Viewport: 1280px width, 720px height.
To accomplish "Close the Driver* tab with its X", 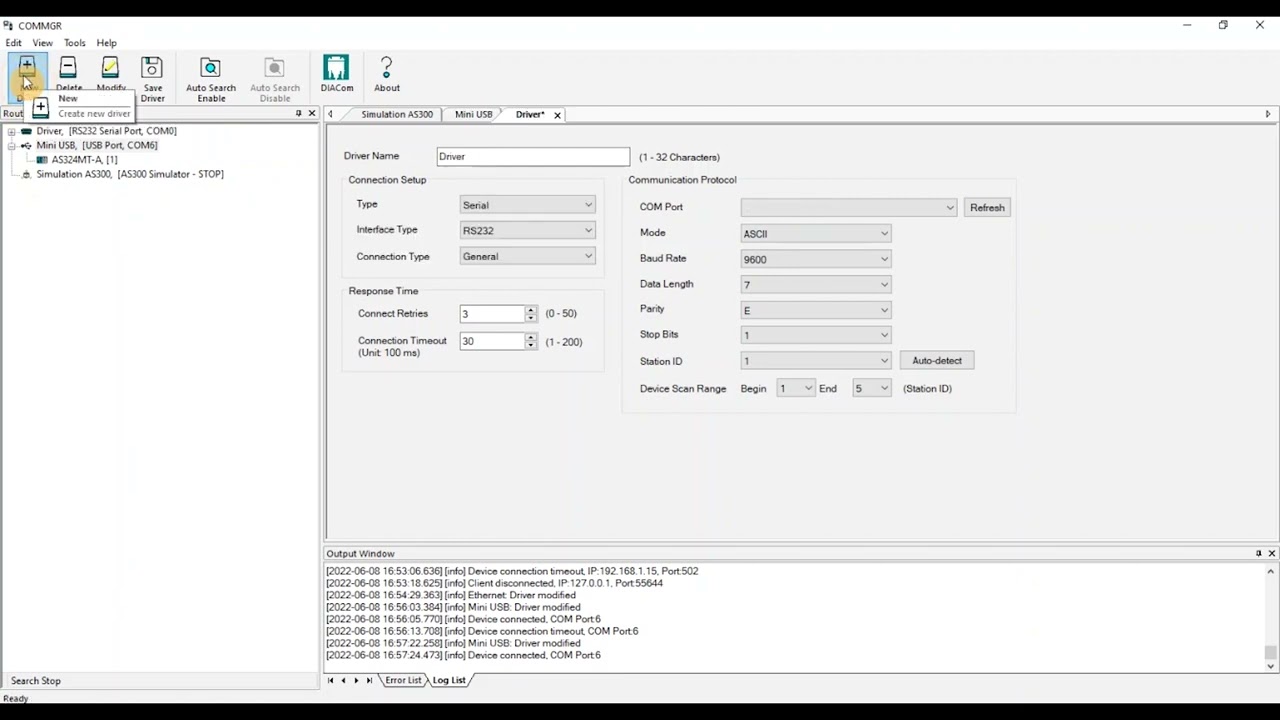I will (x=557, y=115).
